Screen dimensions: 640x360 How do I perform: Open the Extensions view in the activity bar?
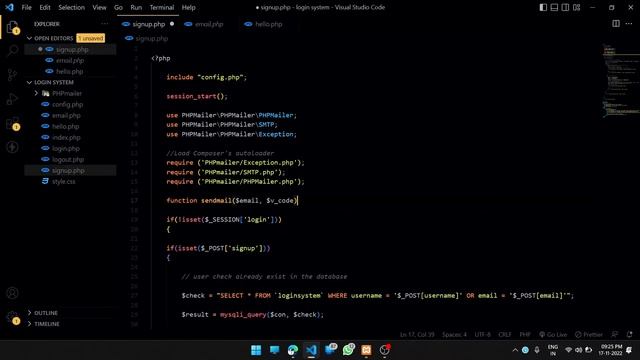[x=12, y=123]
